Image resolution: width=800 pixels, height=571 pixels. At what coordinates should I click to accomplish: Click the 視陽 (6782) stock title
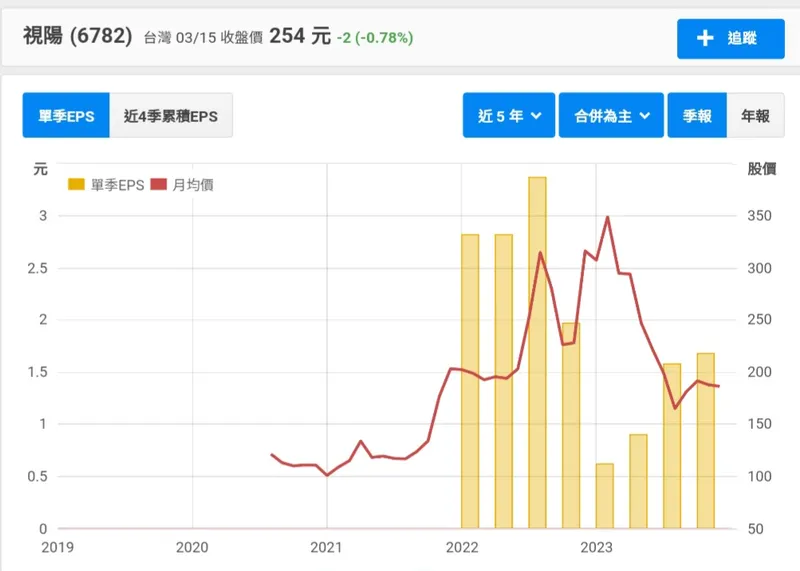78,37
